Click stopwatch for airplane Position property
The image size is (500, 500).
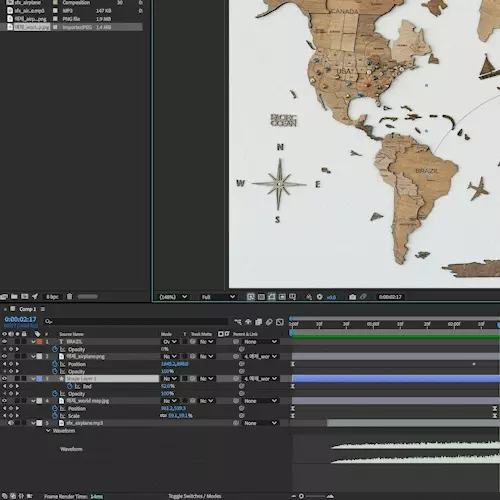coord(55,364)
